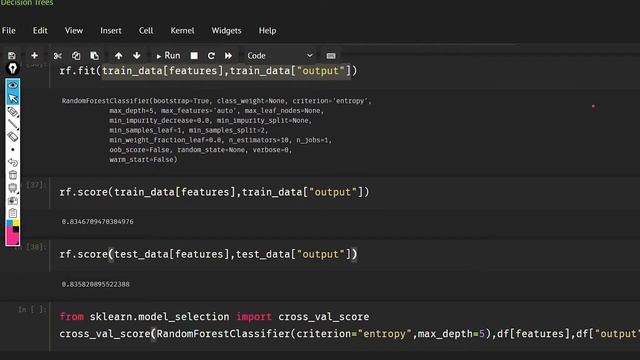Click the 'Decision Trees' notebook title
This screenshot has height=360, width=640.
pos(27,3)
